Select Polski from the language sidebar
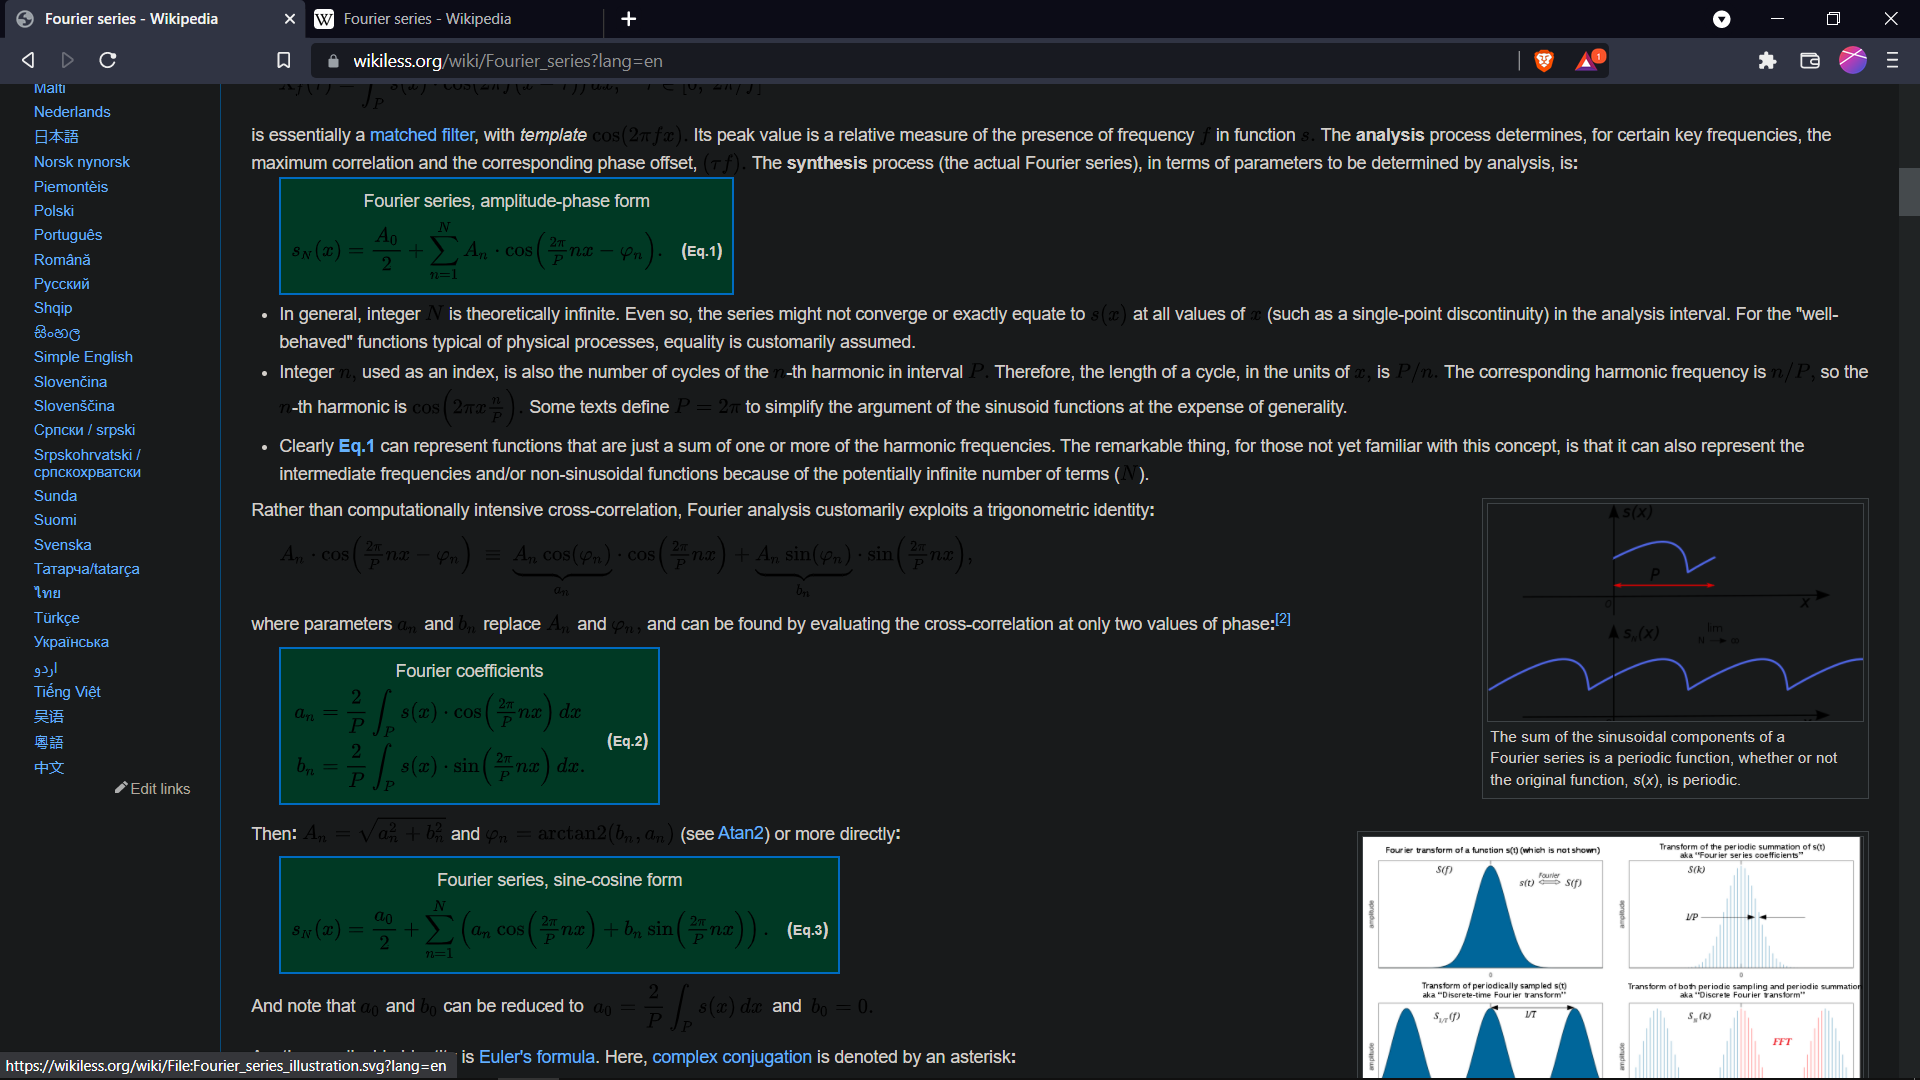The image size is (1920, 1080). pyautogui.click(x=54, y=210)
